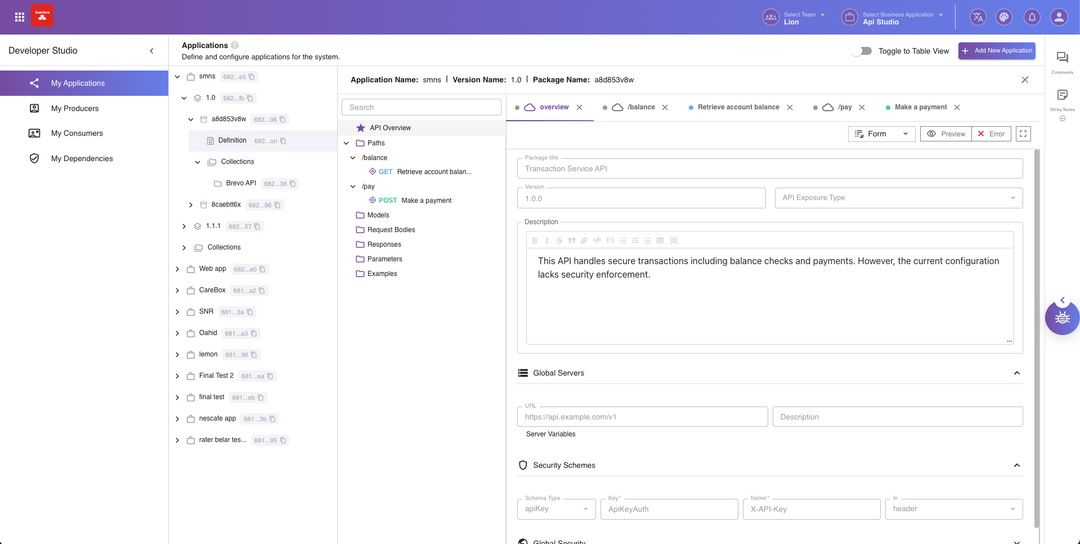Open the language translation icon
The width and height of the screenshot is (1080, 544).
click(977, 17)
